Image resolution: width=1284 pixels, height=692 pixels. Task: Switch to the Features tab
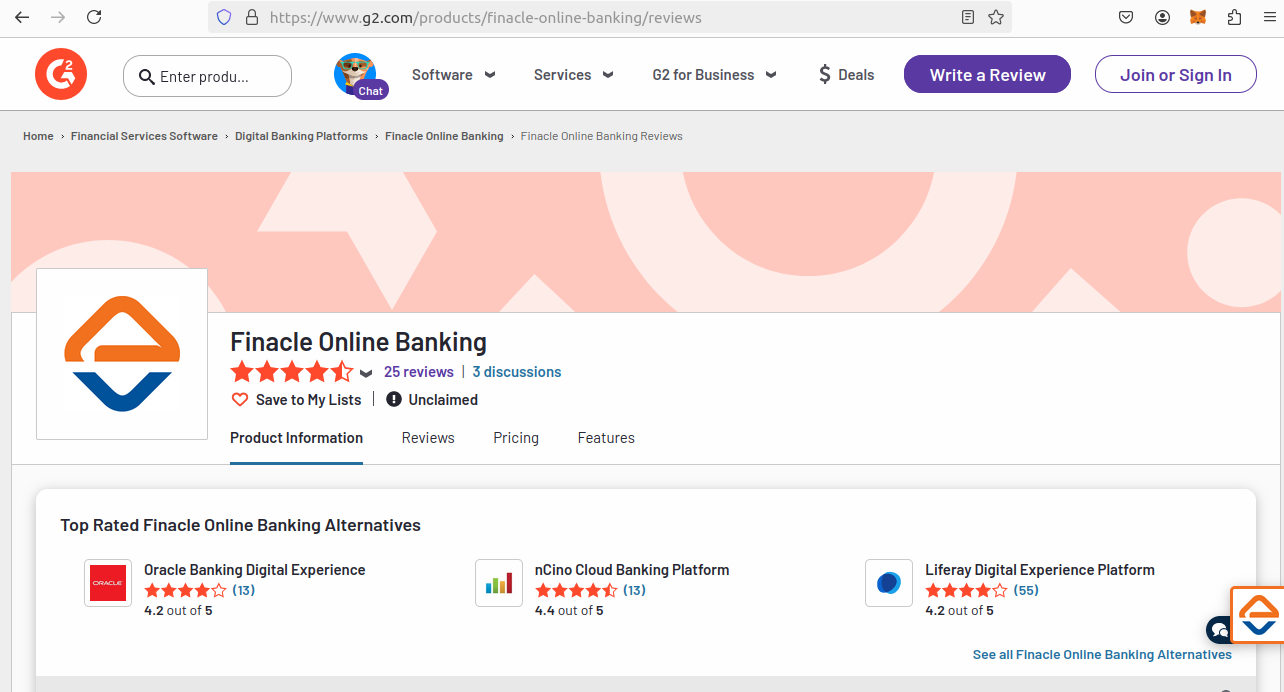[606, 438]
